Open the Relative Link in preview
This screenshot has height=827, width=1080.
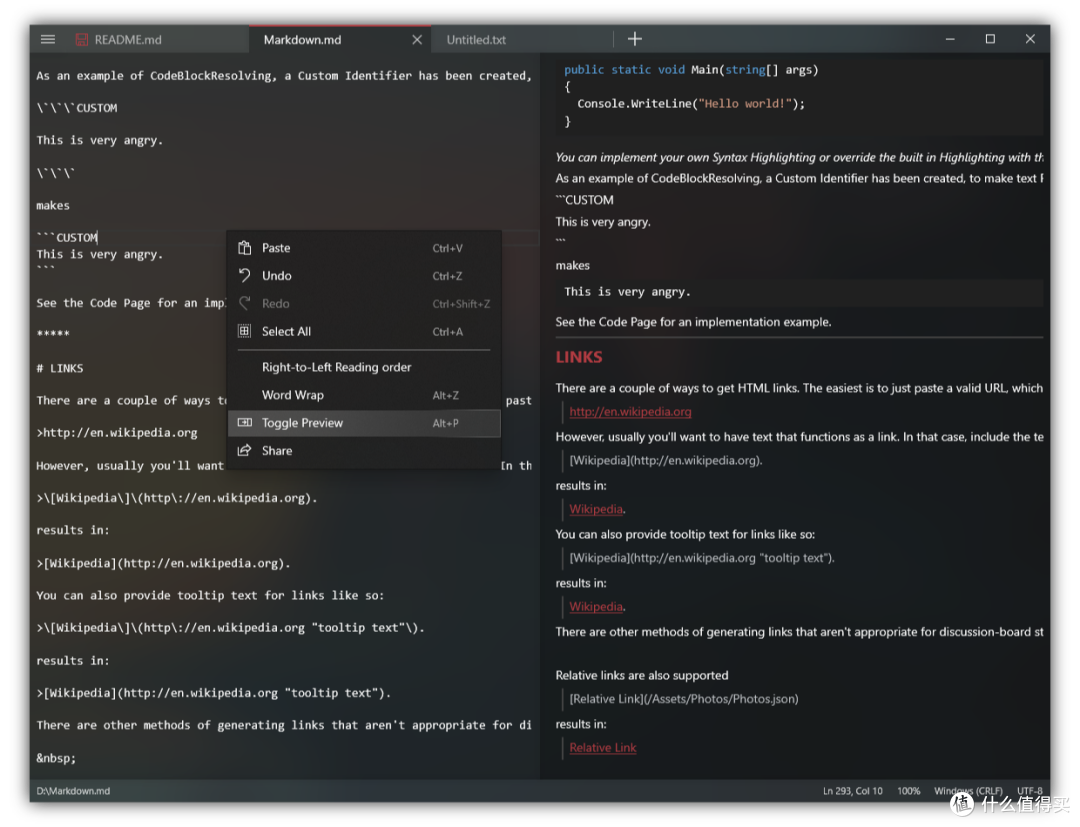pyautogui.click(x=603, y=748)
